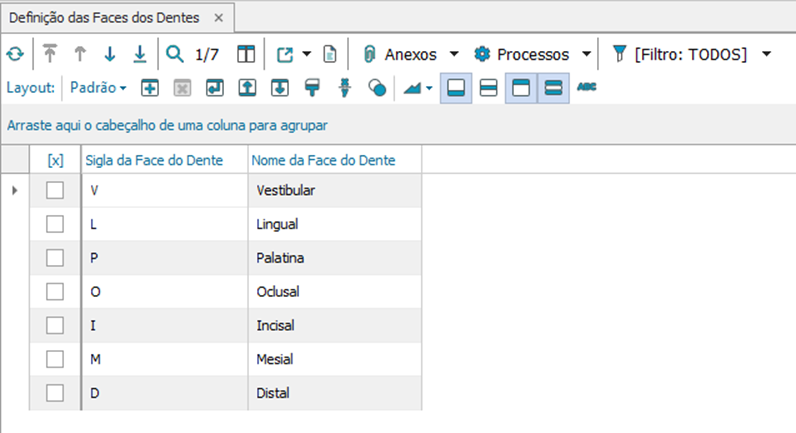Click the export icon with arrow

[284, 54]
